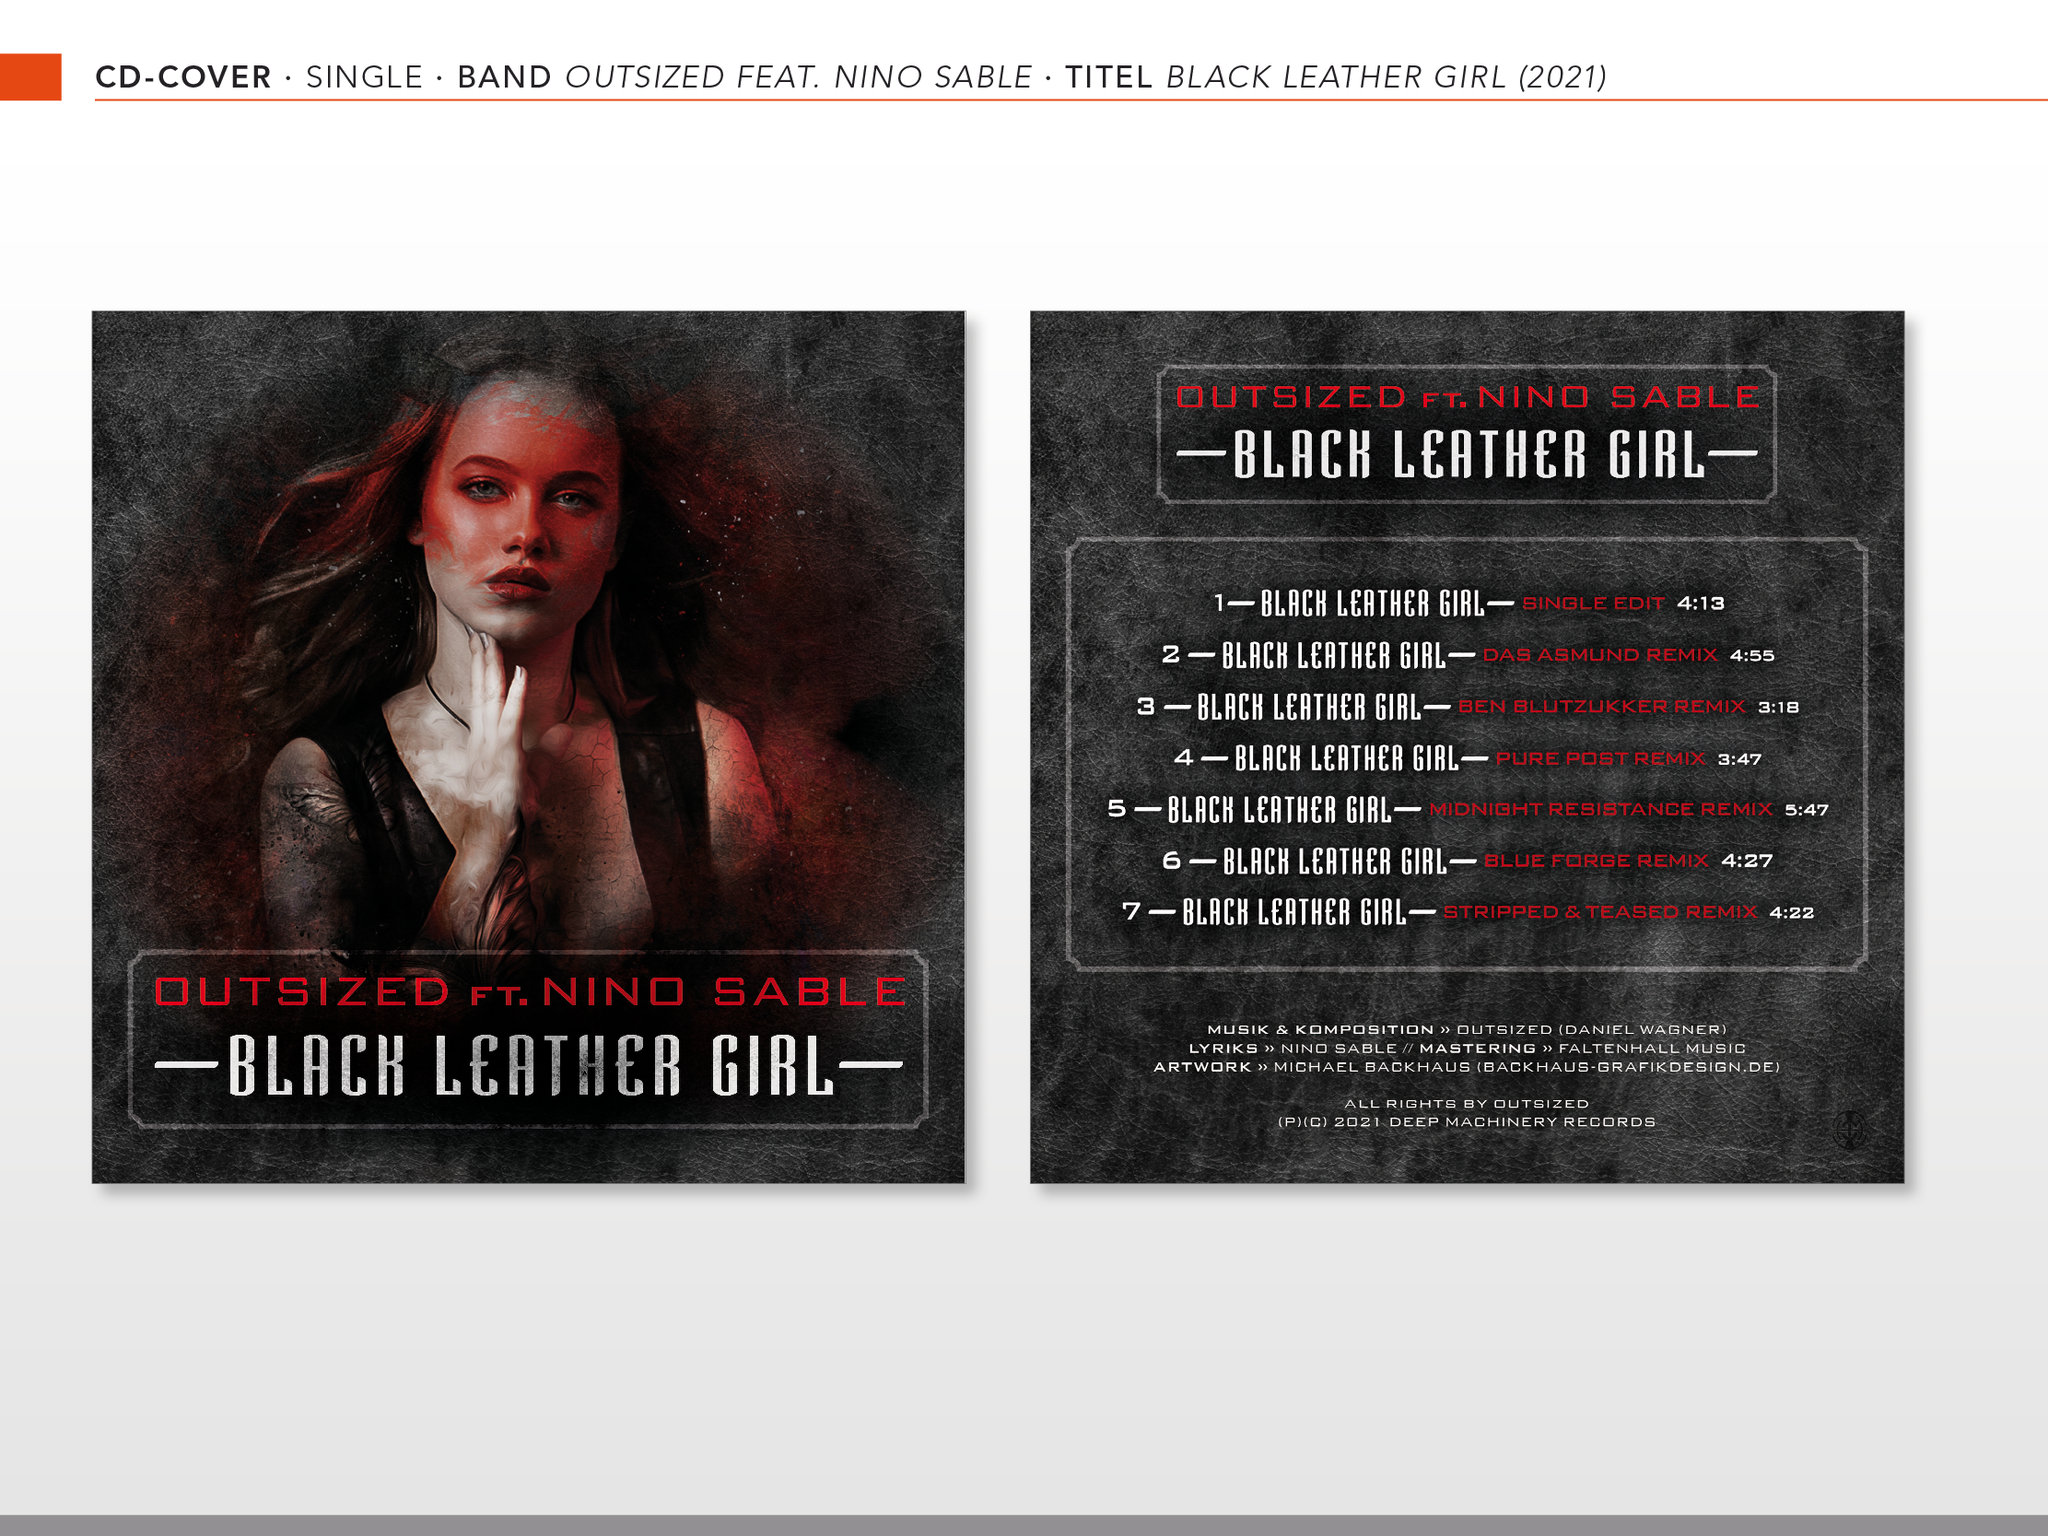This screenshot has height=1536, width=2048.
Task: Click the small emblem logo on back cover
Action: click(x=1849, y=1130)
